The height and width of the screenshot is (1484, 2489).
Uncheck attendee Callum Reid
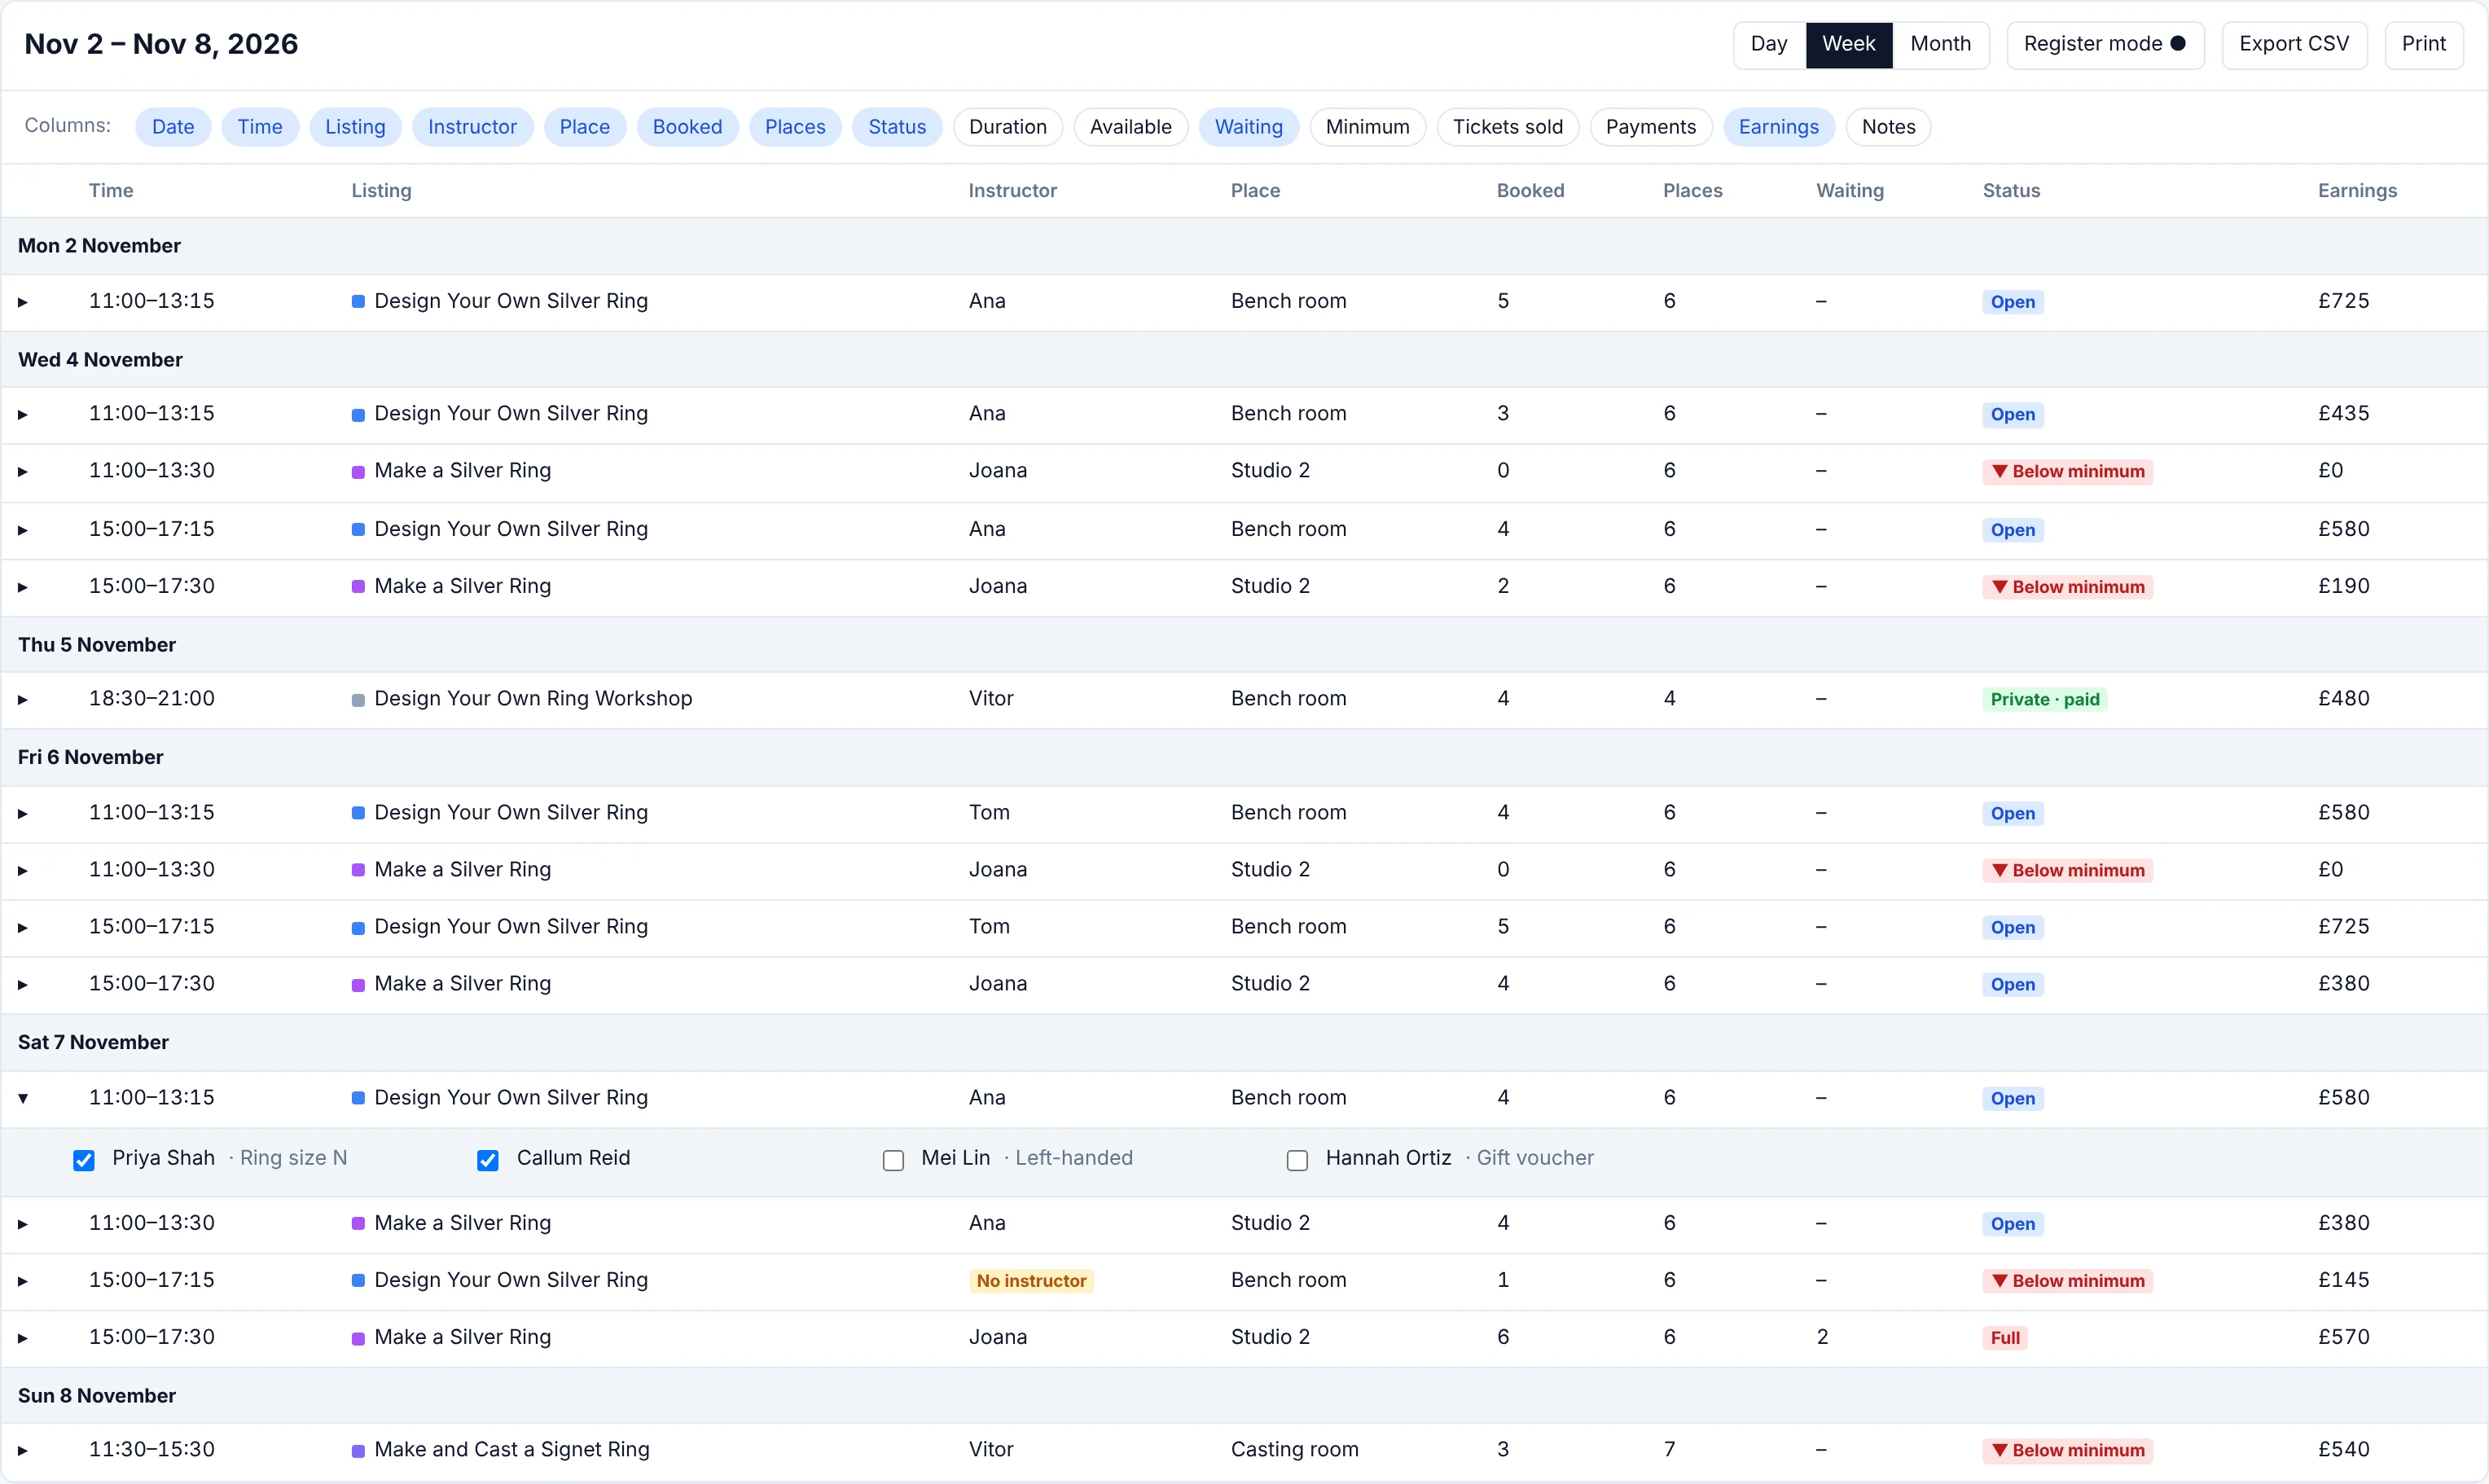pos(488,1160)
